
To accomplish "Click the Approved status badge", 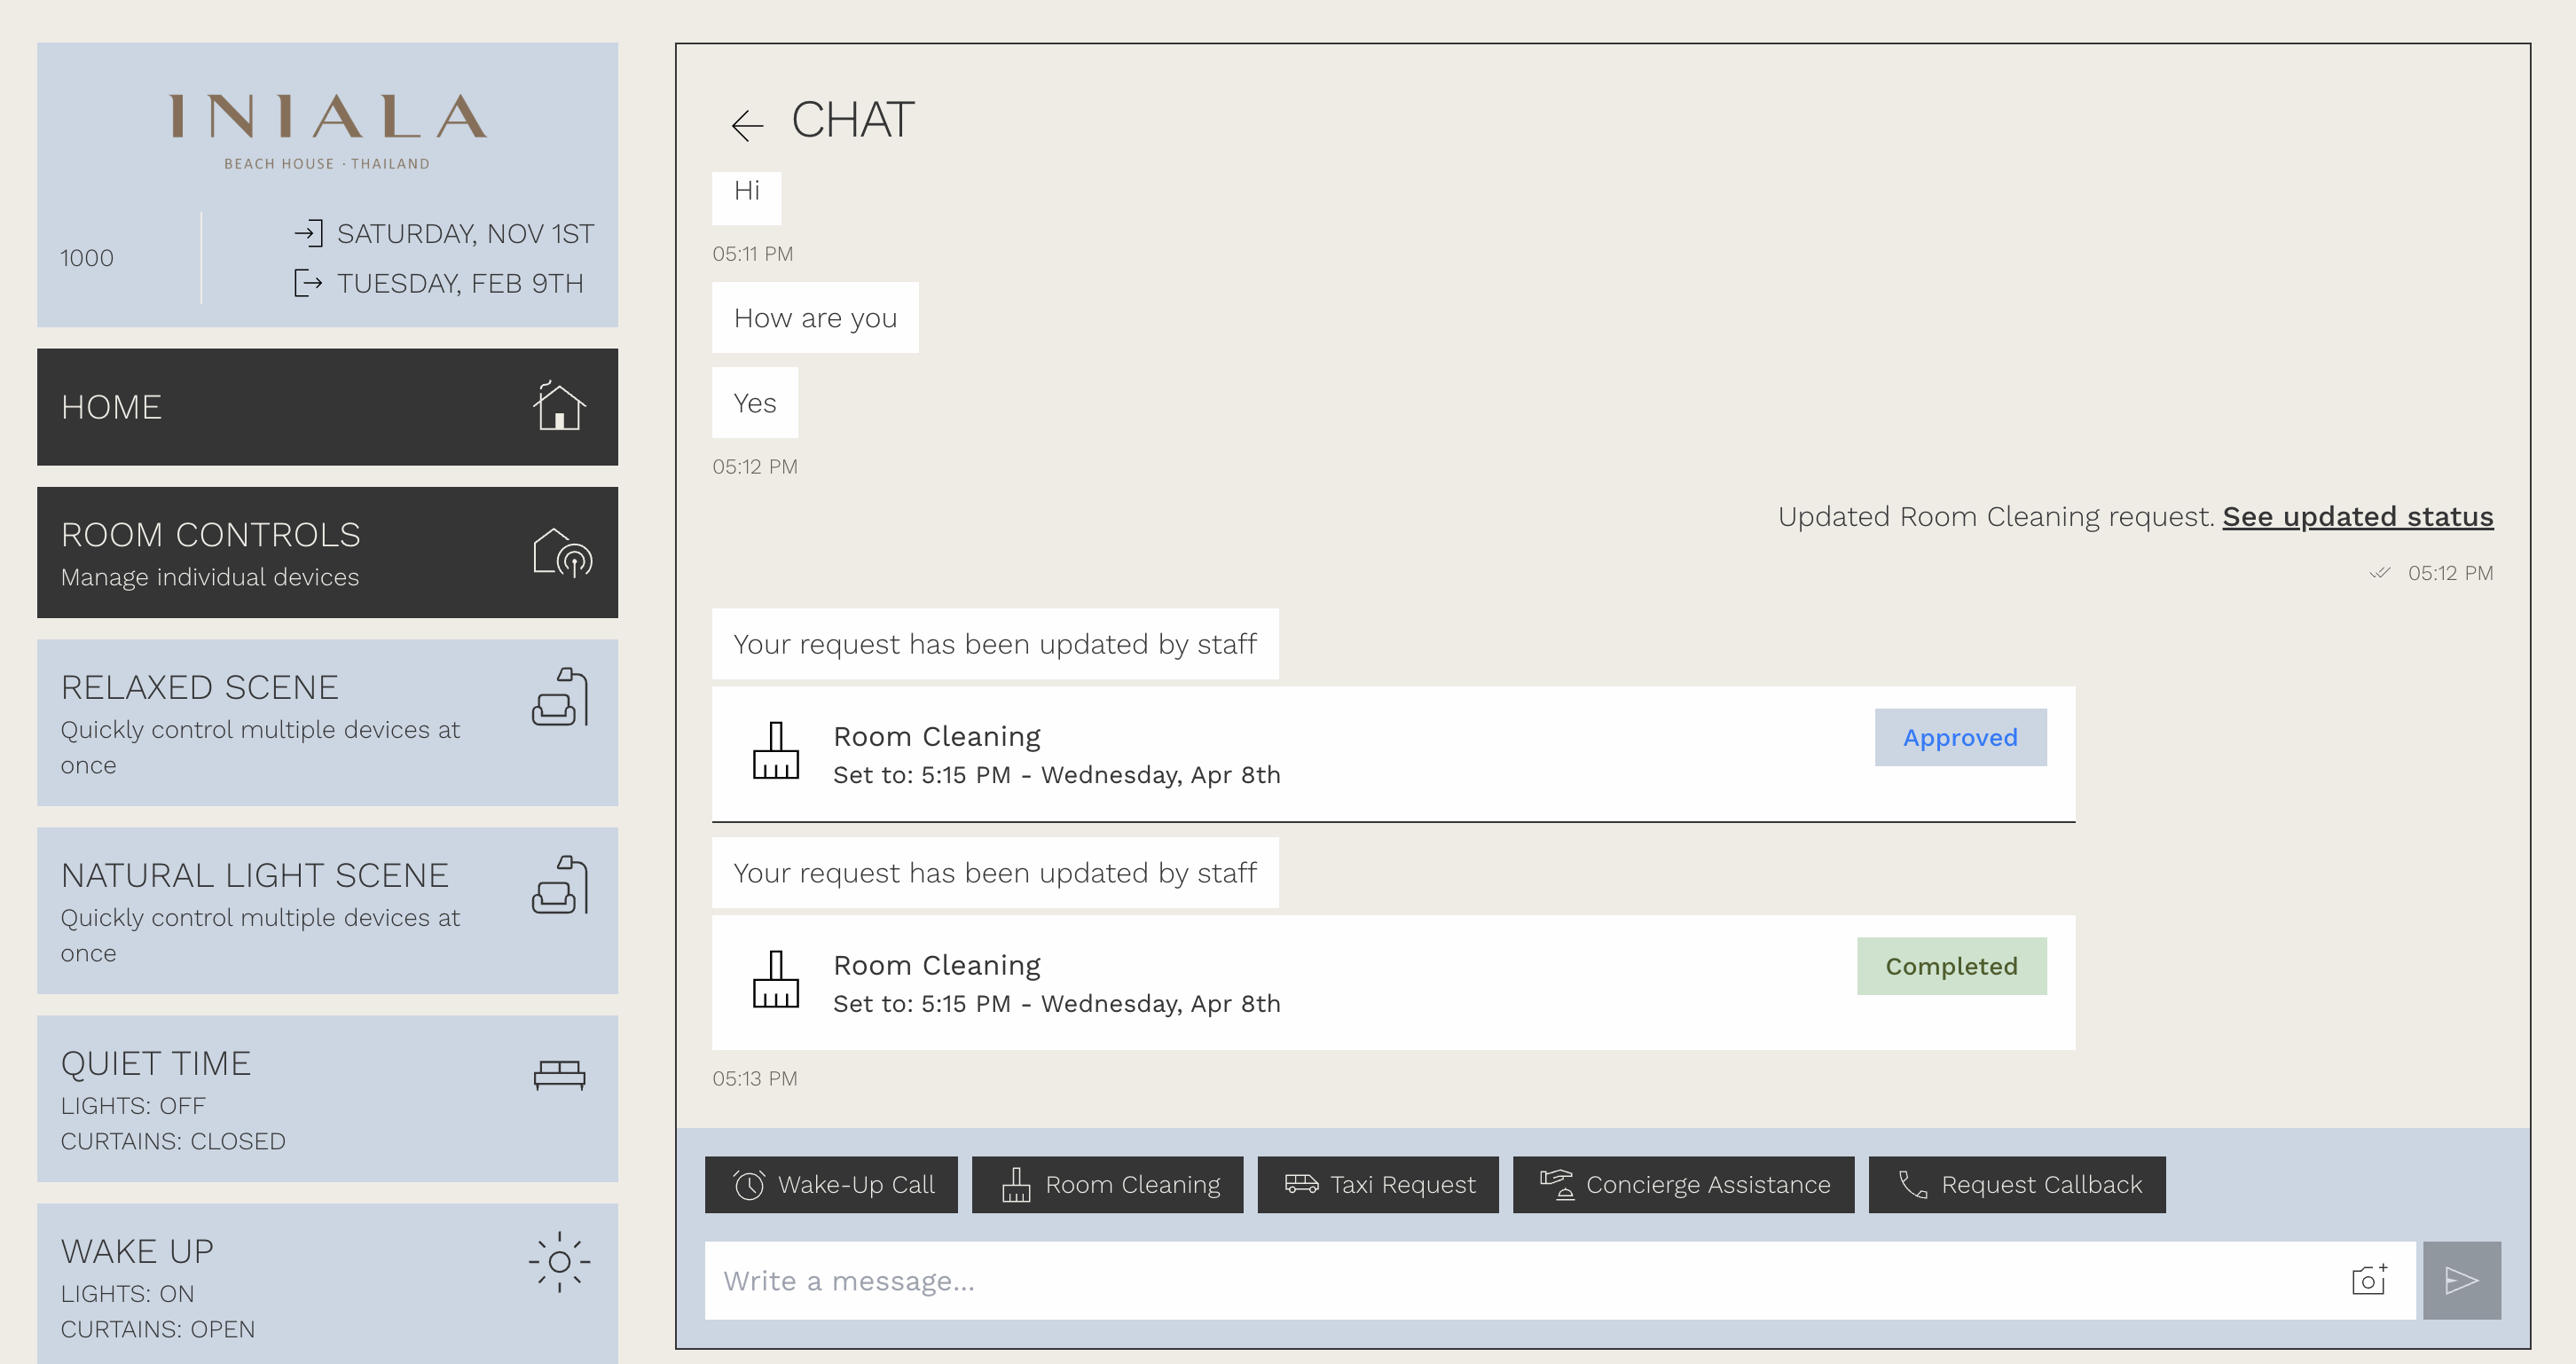I will [x=1960, y=738].
